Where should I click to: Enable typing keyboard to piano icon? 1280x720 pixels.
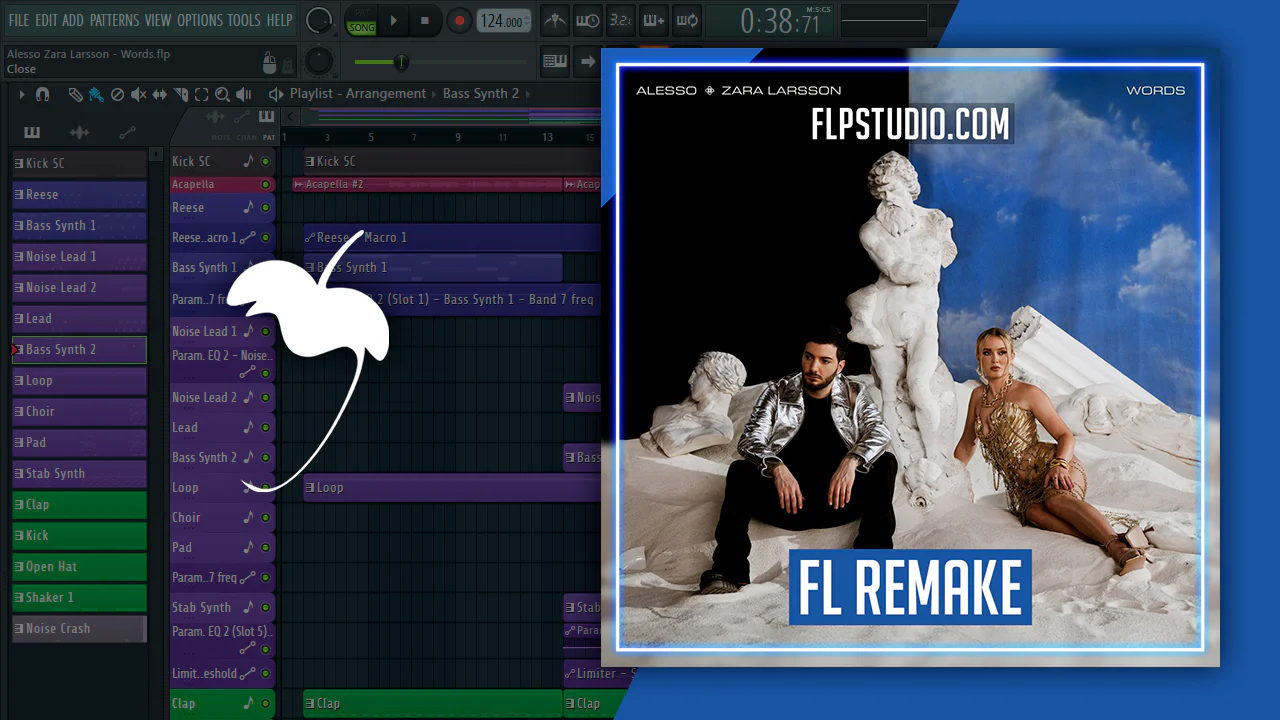(x=555, y=61)
